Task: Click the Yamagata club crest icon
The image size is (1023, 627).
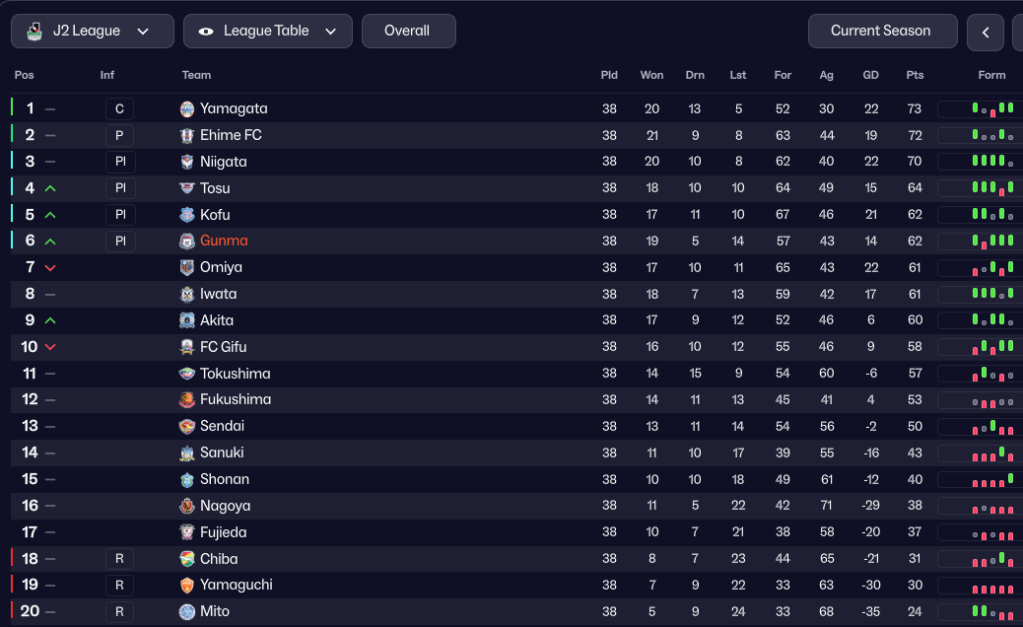Action: click(x=187, y=109)
